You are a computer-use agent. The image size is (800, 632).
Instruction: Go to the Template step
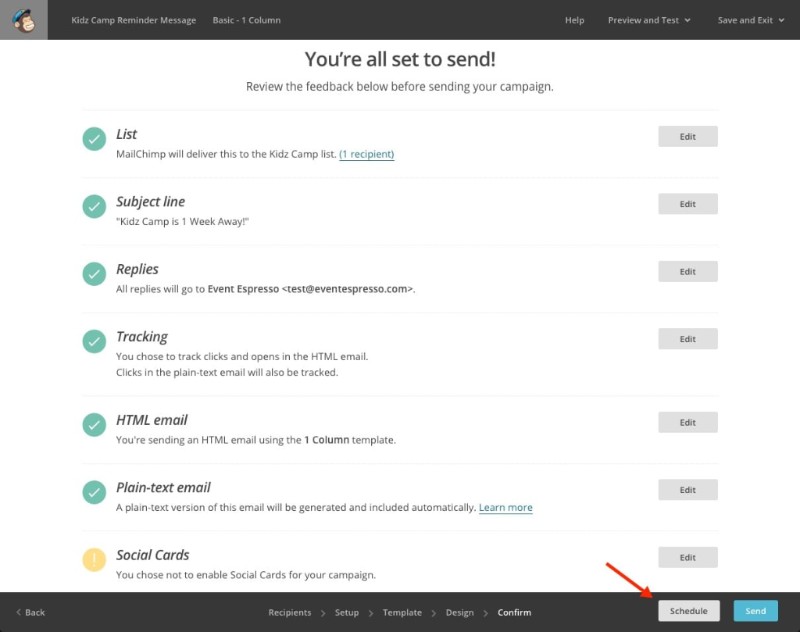(402, 612)
